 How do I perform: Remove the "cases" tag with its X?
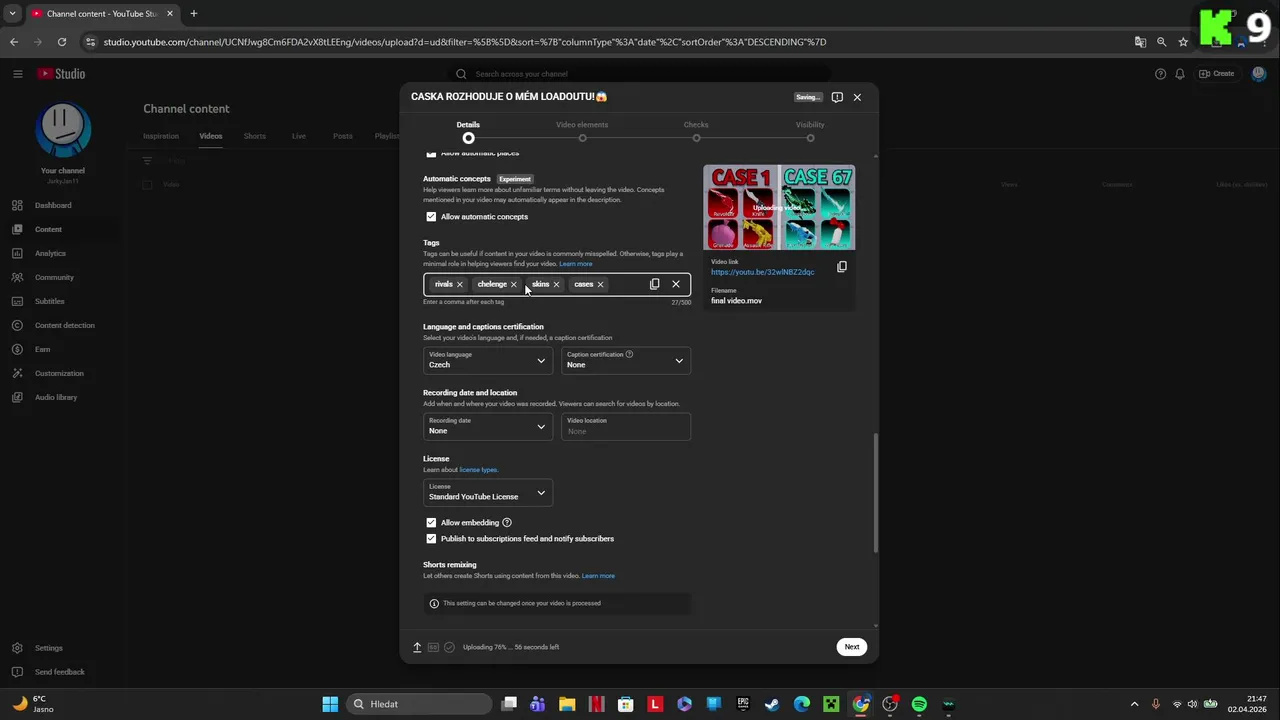pos(600,284)
